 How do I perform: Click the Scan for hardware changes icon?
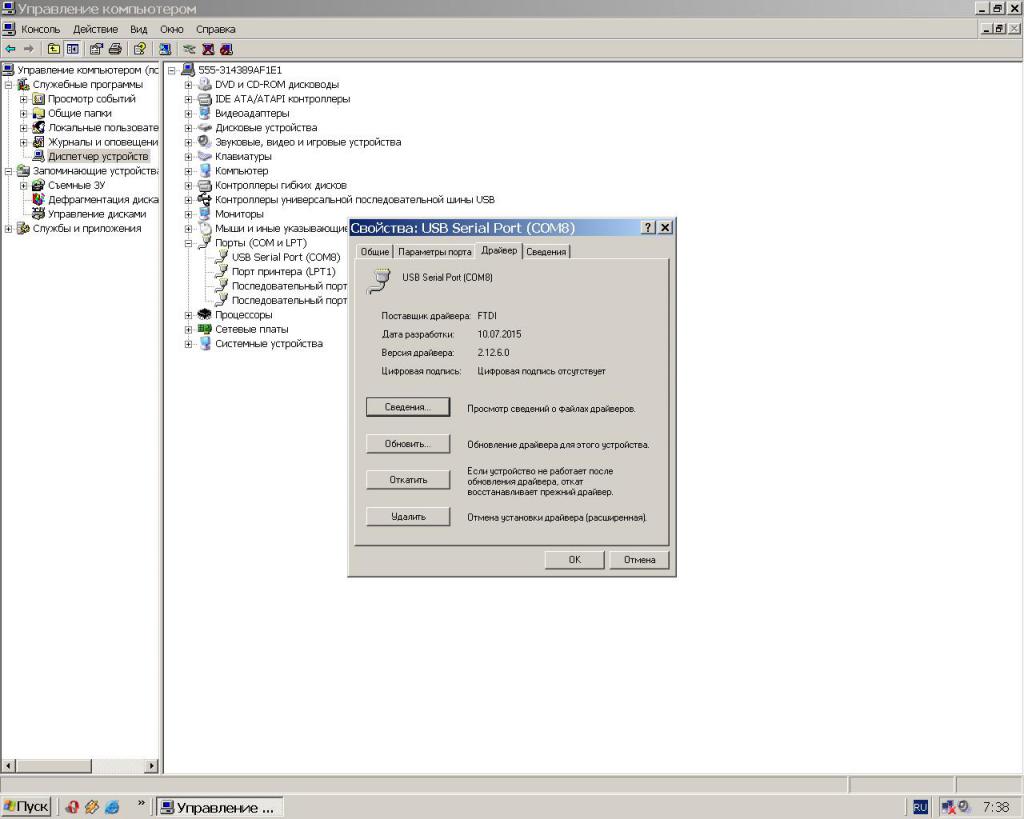[164, 48]
